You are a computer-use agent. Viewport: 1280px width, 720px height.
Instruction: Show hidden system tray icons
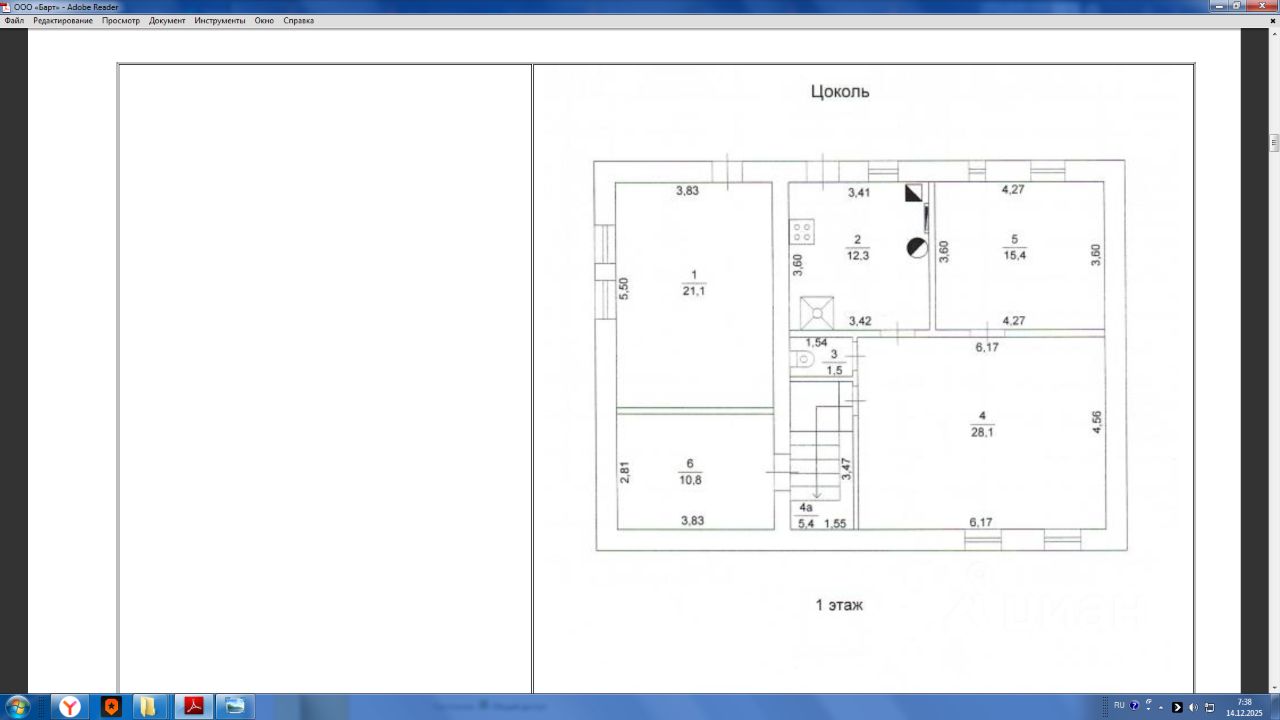coord(1161,707)
